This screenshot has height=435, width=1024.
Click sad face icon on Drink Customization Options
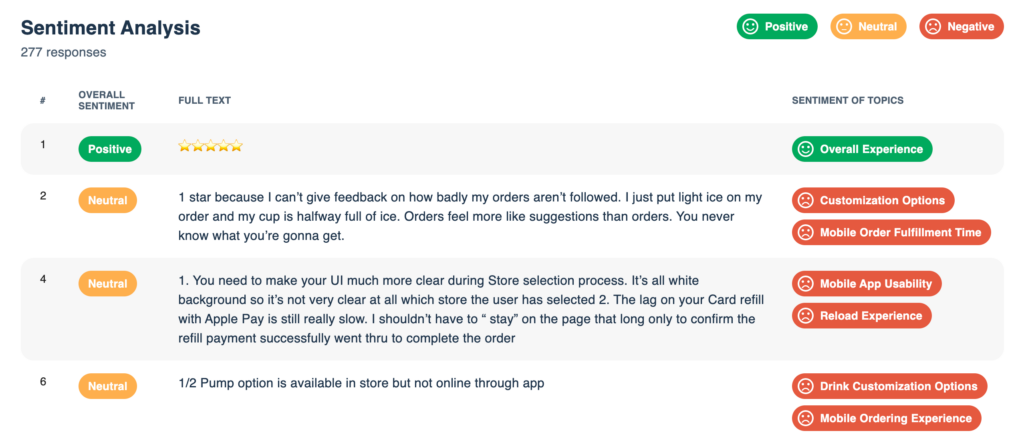[806, 387]
